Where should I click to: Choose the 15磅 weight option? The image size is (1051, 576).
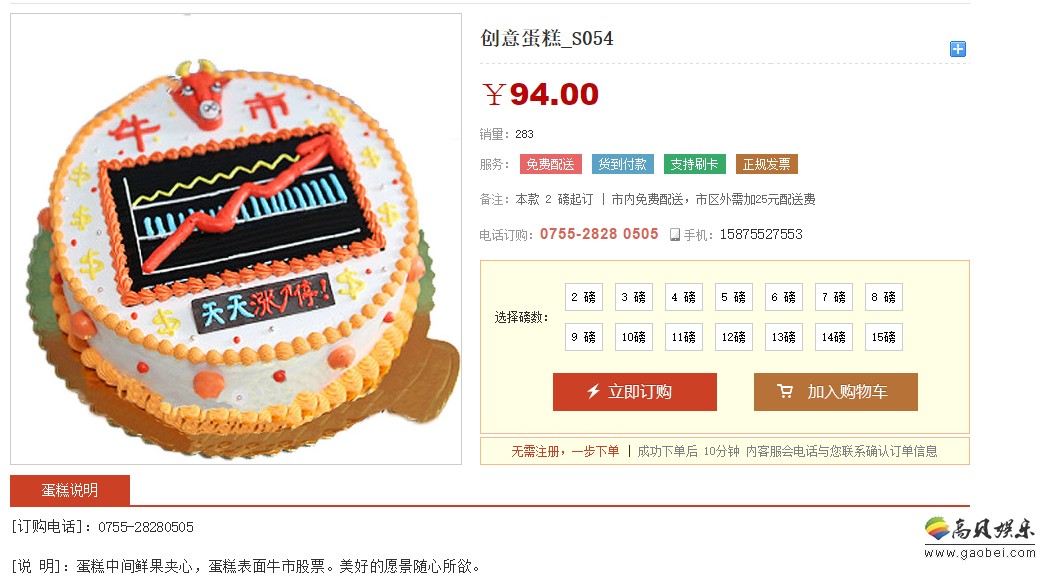(x=883, y=337)
